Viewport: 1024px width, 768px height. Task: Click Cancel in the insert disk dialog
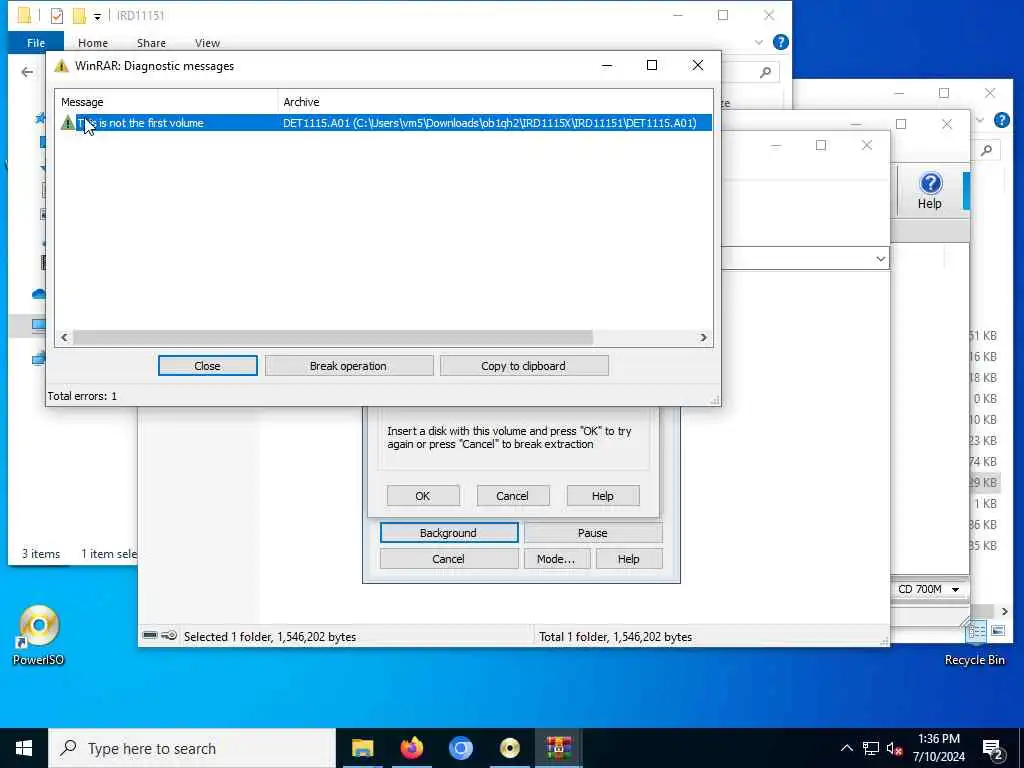513,496
